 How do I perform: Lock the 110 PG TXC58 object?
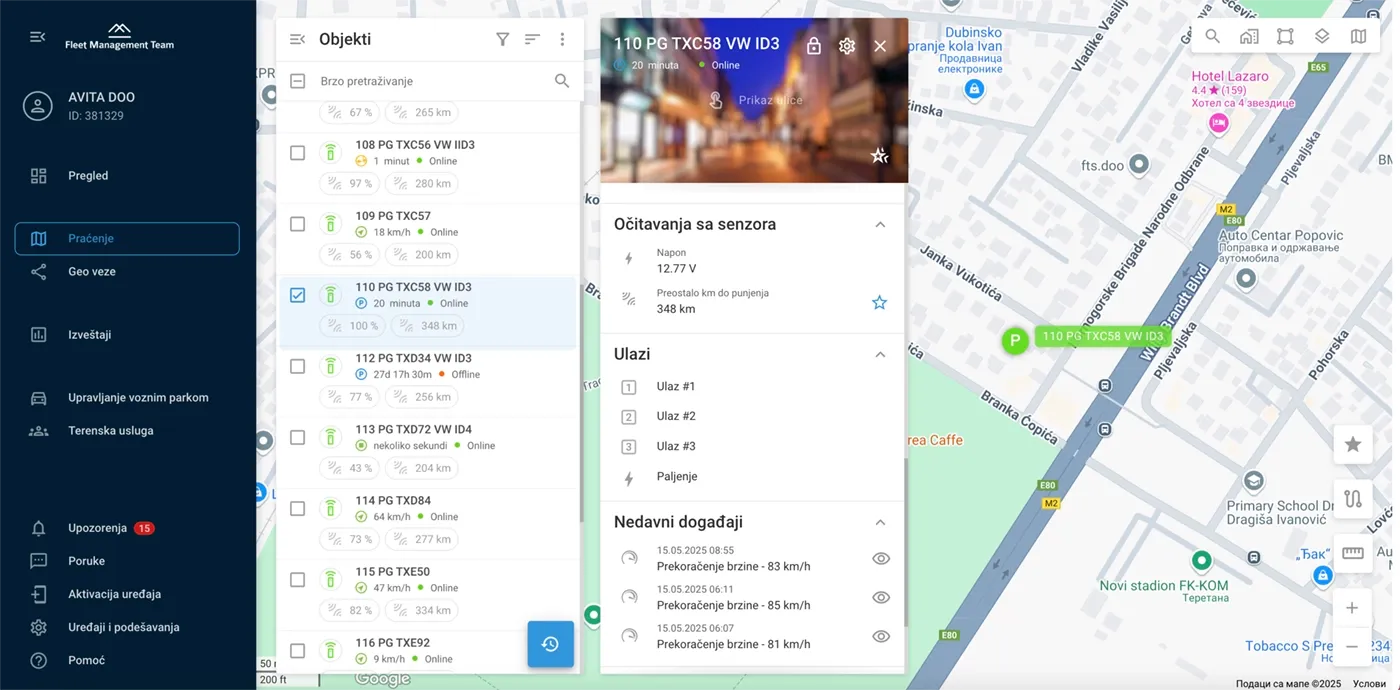[814, 46]
